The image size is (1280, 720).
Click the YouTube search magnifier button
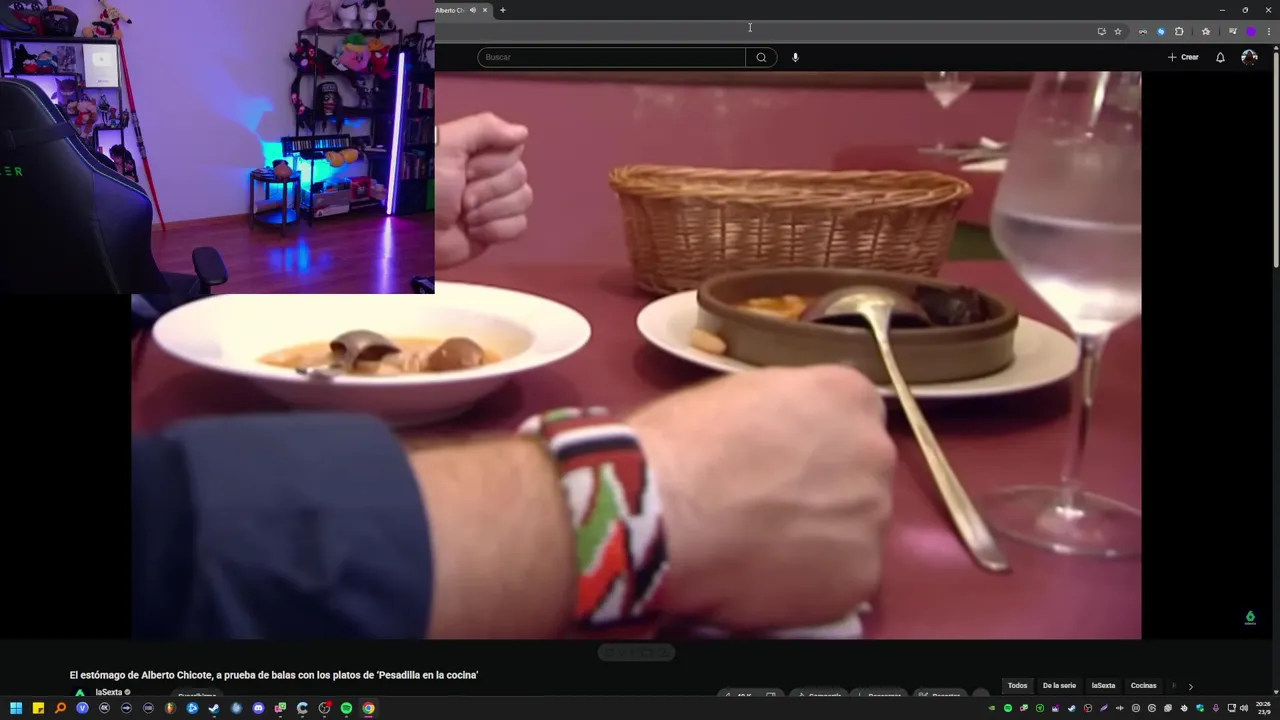pos(761,57)
